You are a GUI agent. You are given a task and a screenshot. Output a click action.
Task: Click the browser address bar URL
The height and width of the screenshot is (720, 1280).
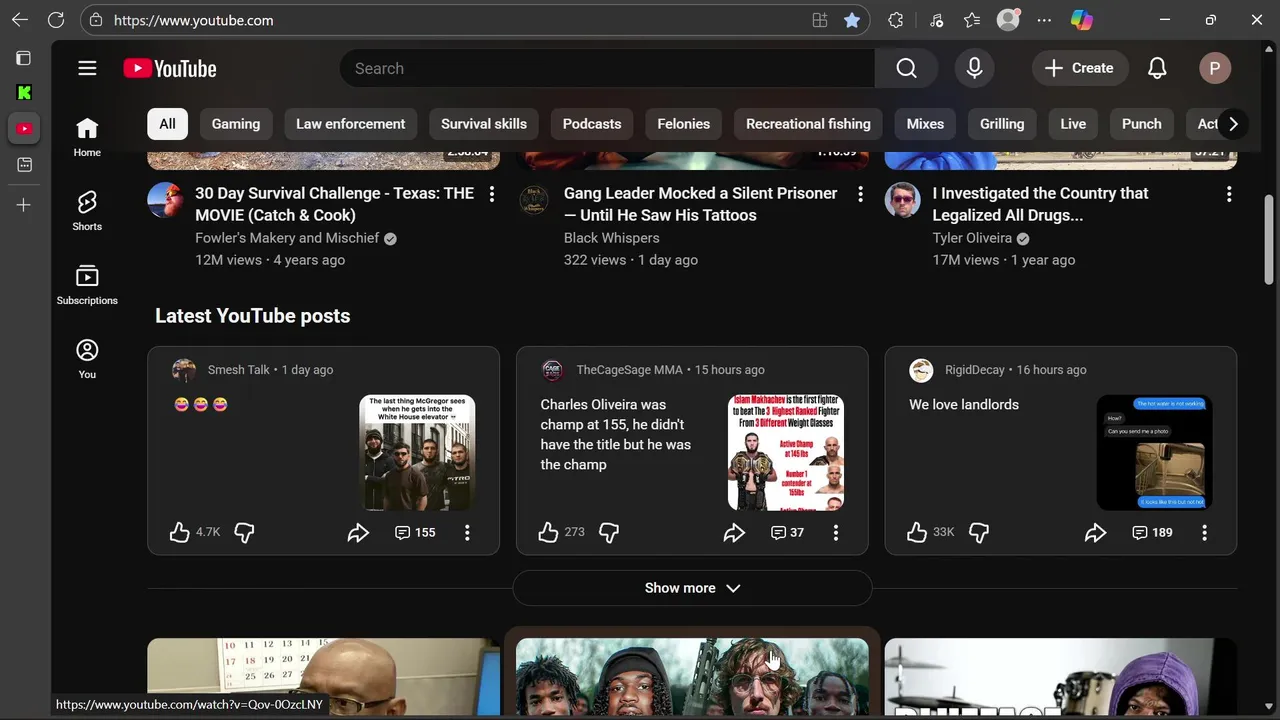coord(193,20)
